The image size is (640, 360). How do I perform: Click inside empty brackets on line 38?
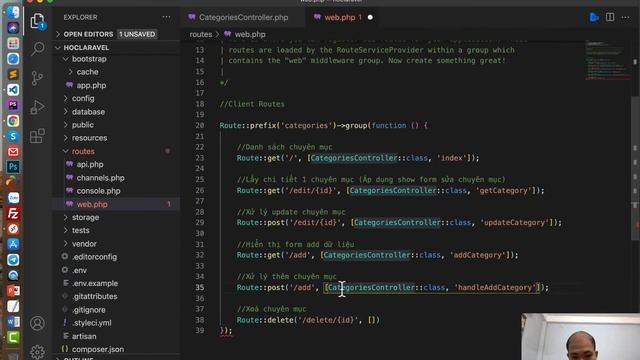[x=371, y=320]
